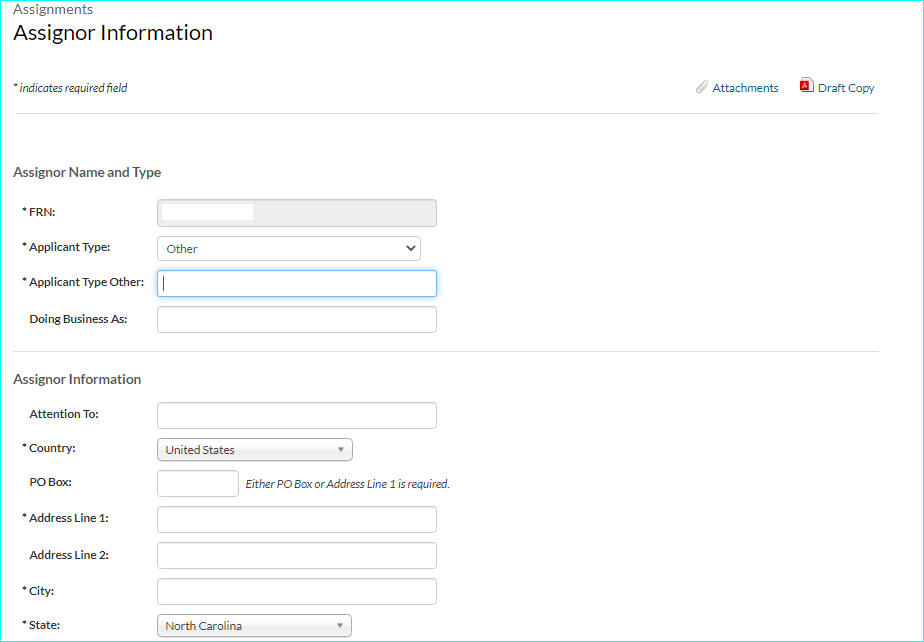Select the PO Box input
The width and height of the screenshot is (924, 642).
click(x=198, y=483)
